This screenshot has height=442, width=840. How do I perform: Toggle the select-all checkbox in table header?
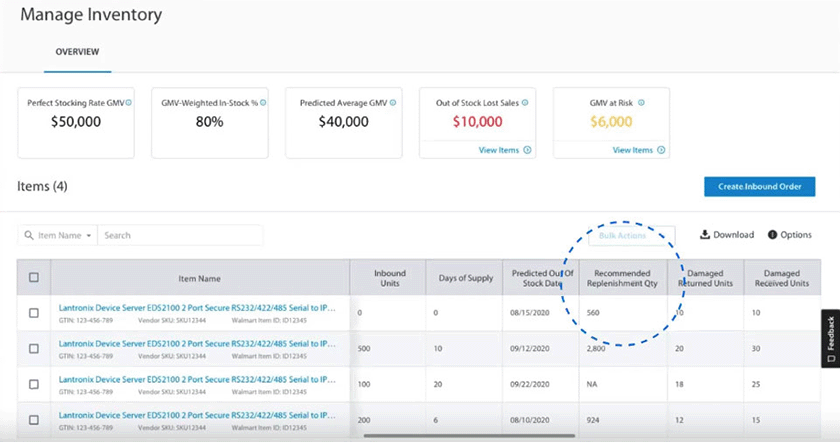coord(34,278)
